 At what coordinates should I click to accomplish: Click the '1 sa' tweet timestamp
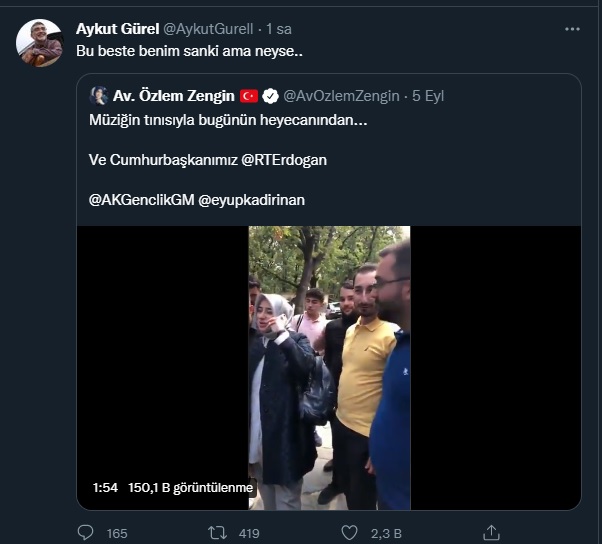coord(279,29)
